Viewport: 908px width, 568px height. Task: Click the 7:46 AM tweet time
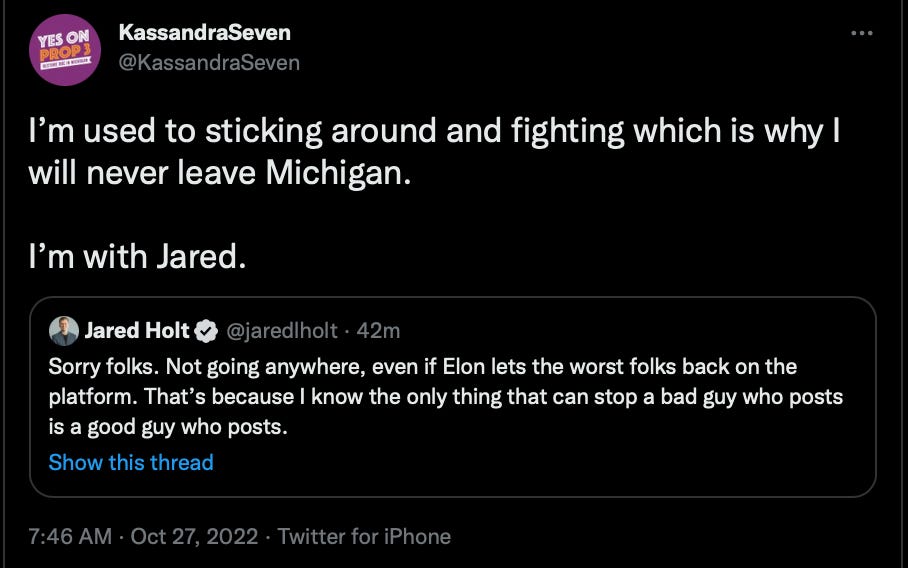click(70, 537)
